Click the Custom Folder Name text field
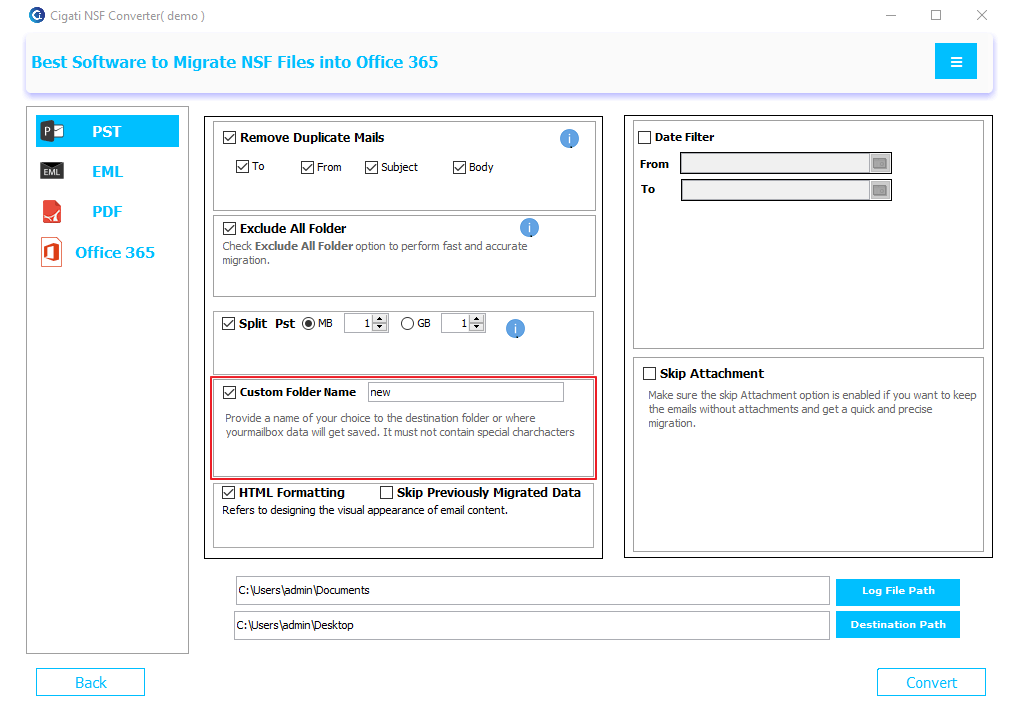Viewport: 1010px width, 726px height. pyautogui.click(x=466, y=392)
